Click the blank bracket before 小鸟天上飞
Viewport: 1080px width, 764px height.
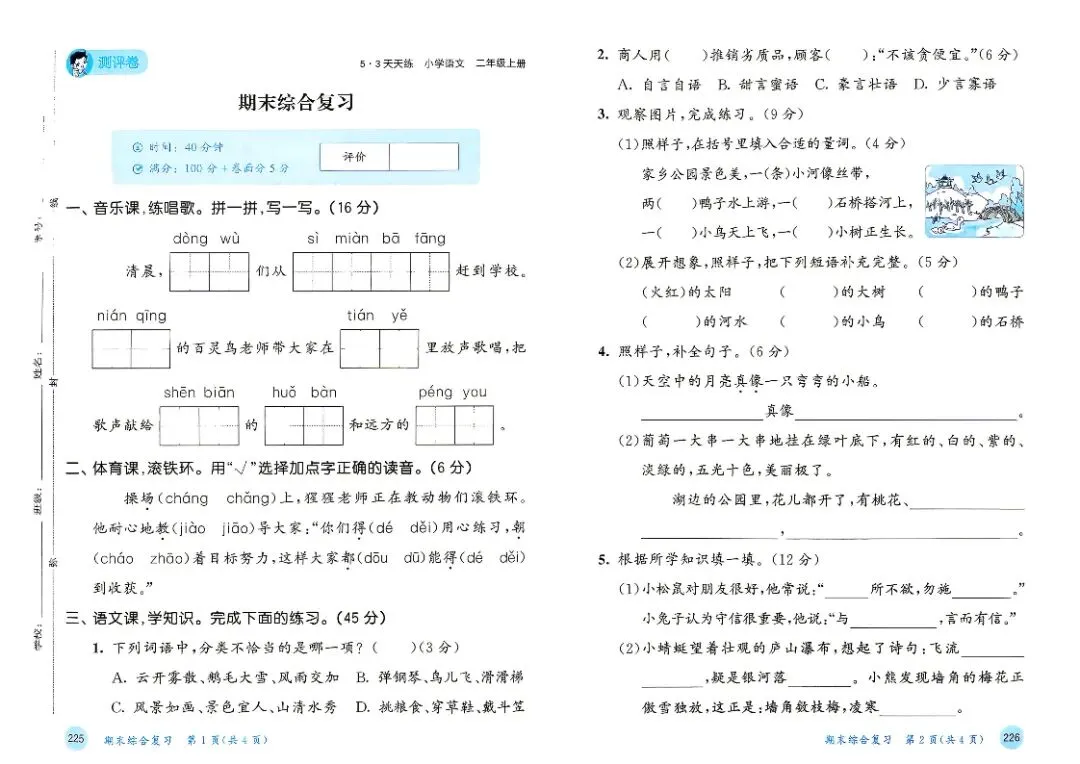pos(677,233)
